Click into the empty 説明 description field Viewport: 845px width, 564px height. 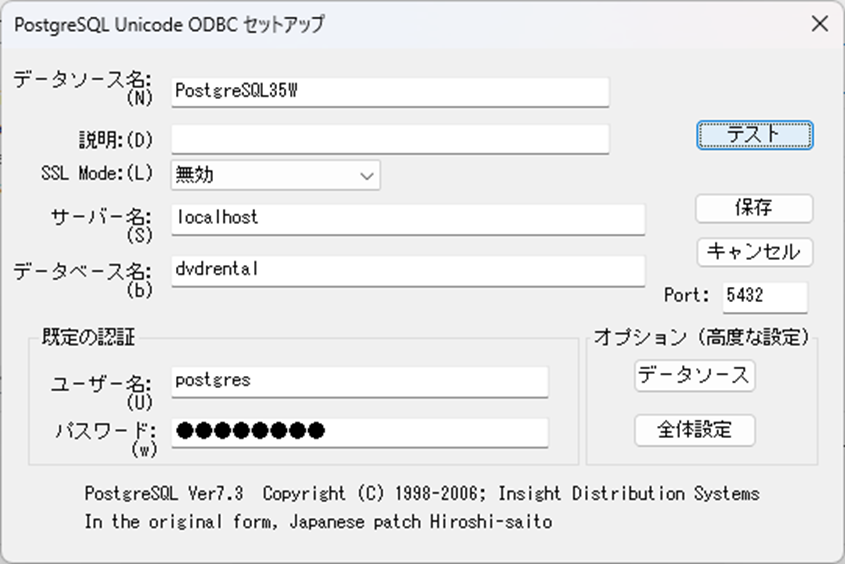[389, 139]
